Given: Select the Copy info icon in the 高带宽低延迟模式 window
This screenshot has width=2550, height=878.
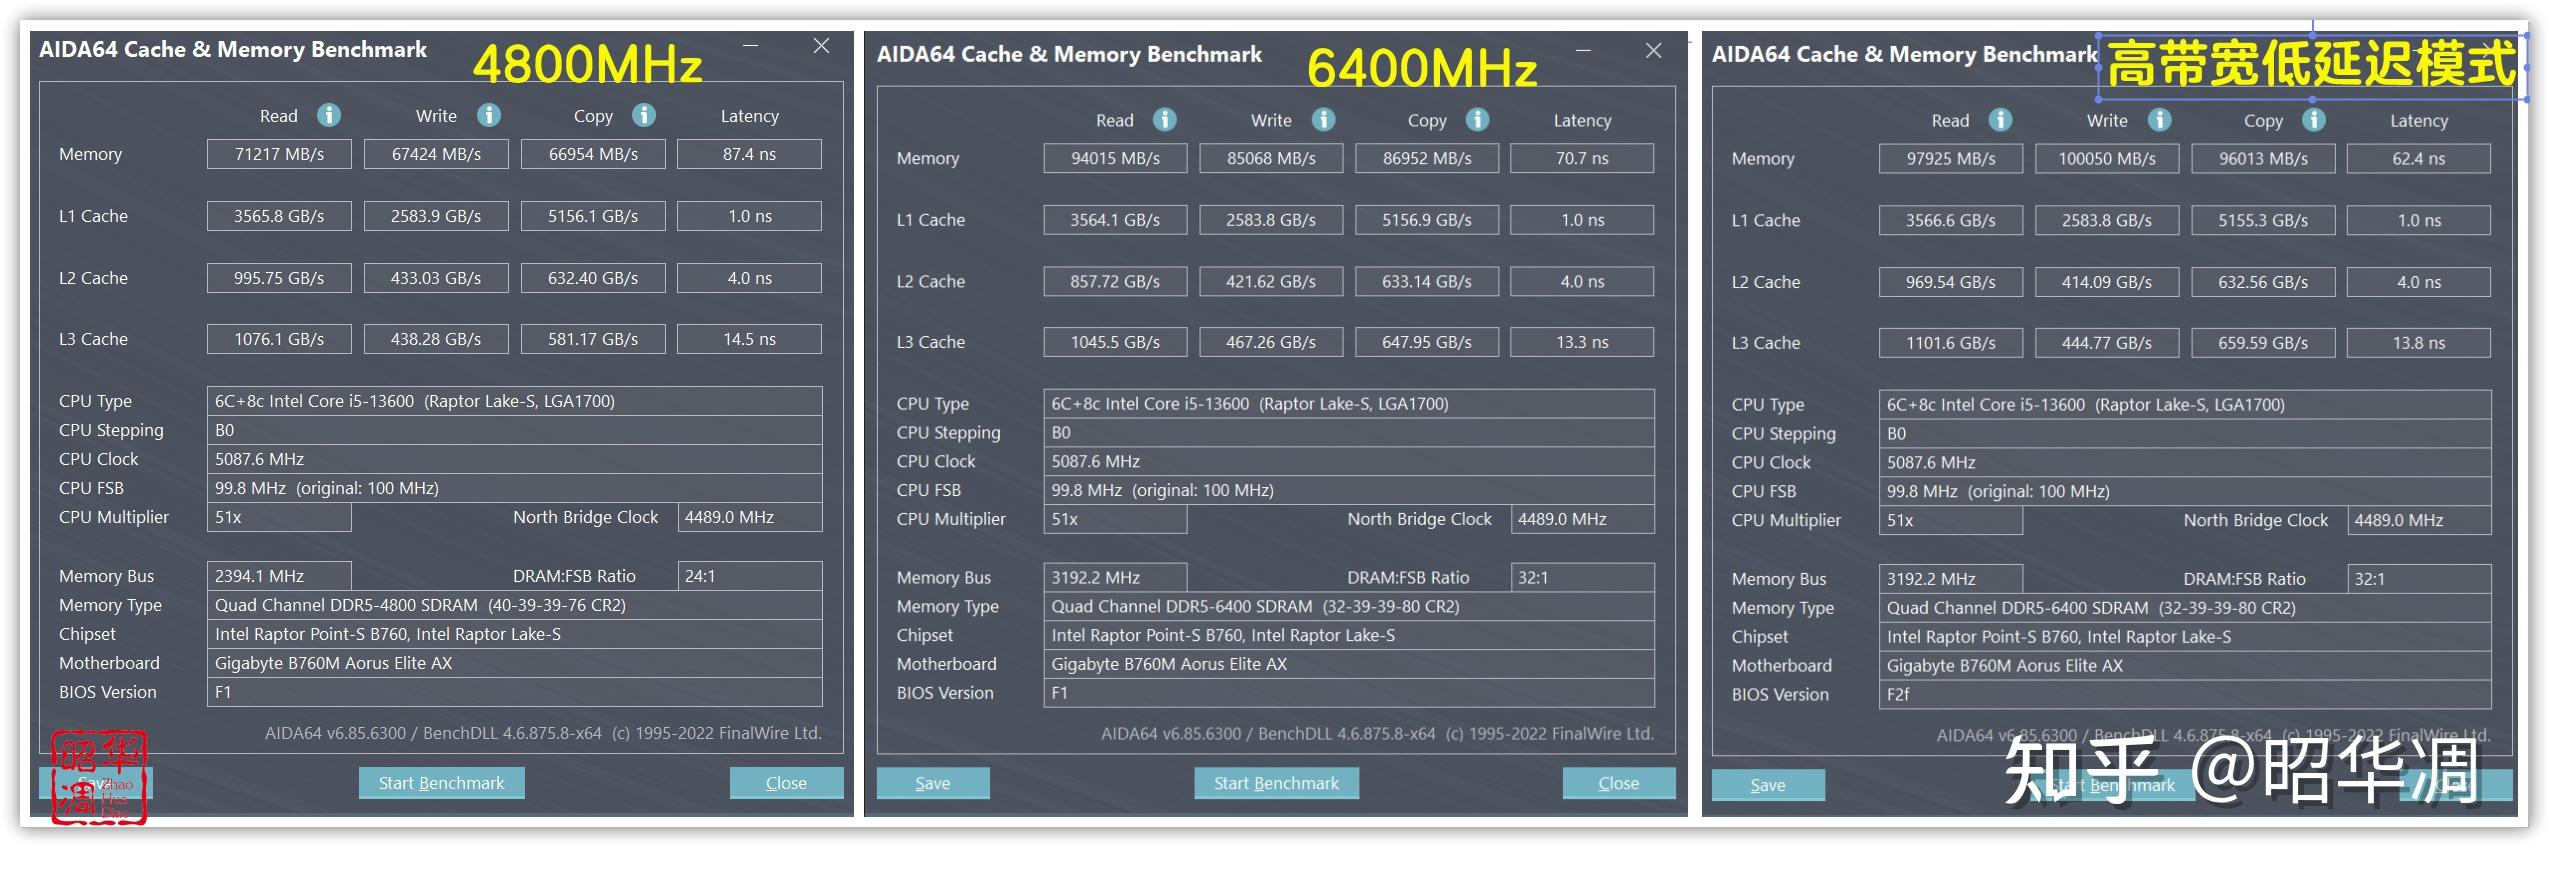Looking at the screenshot, I should (x=2314, y=120).
